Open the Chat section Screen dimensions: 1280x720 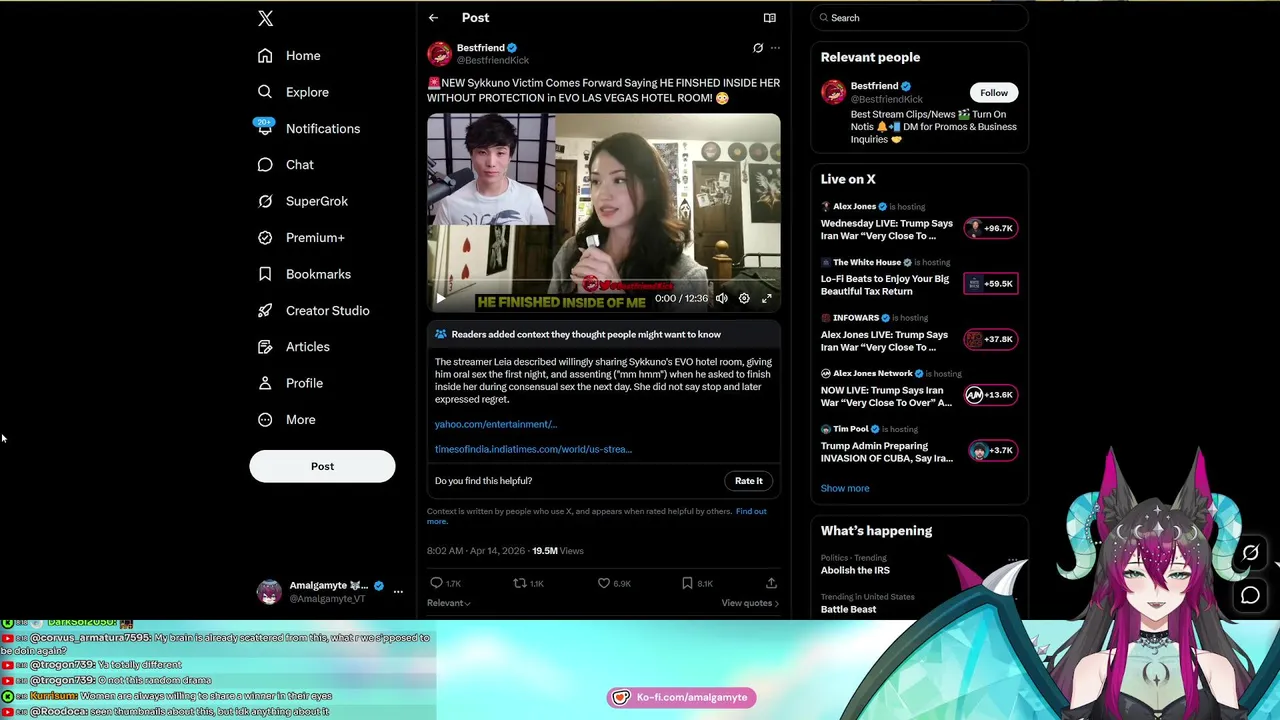coord(286,165)
